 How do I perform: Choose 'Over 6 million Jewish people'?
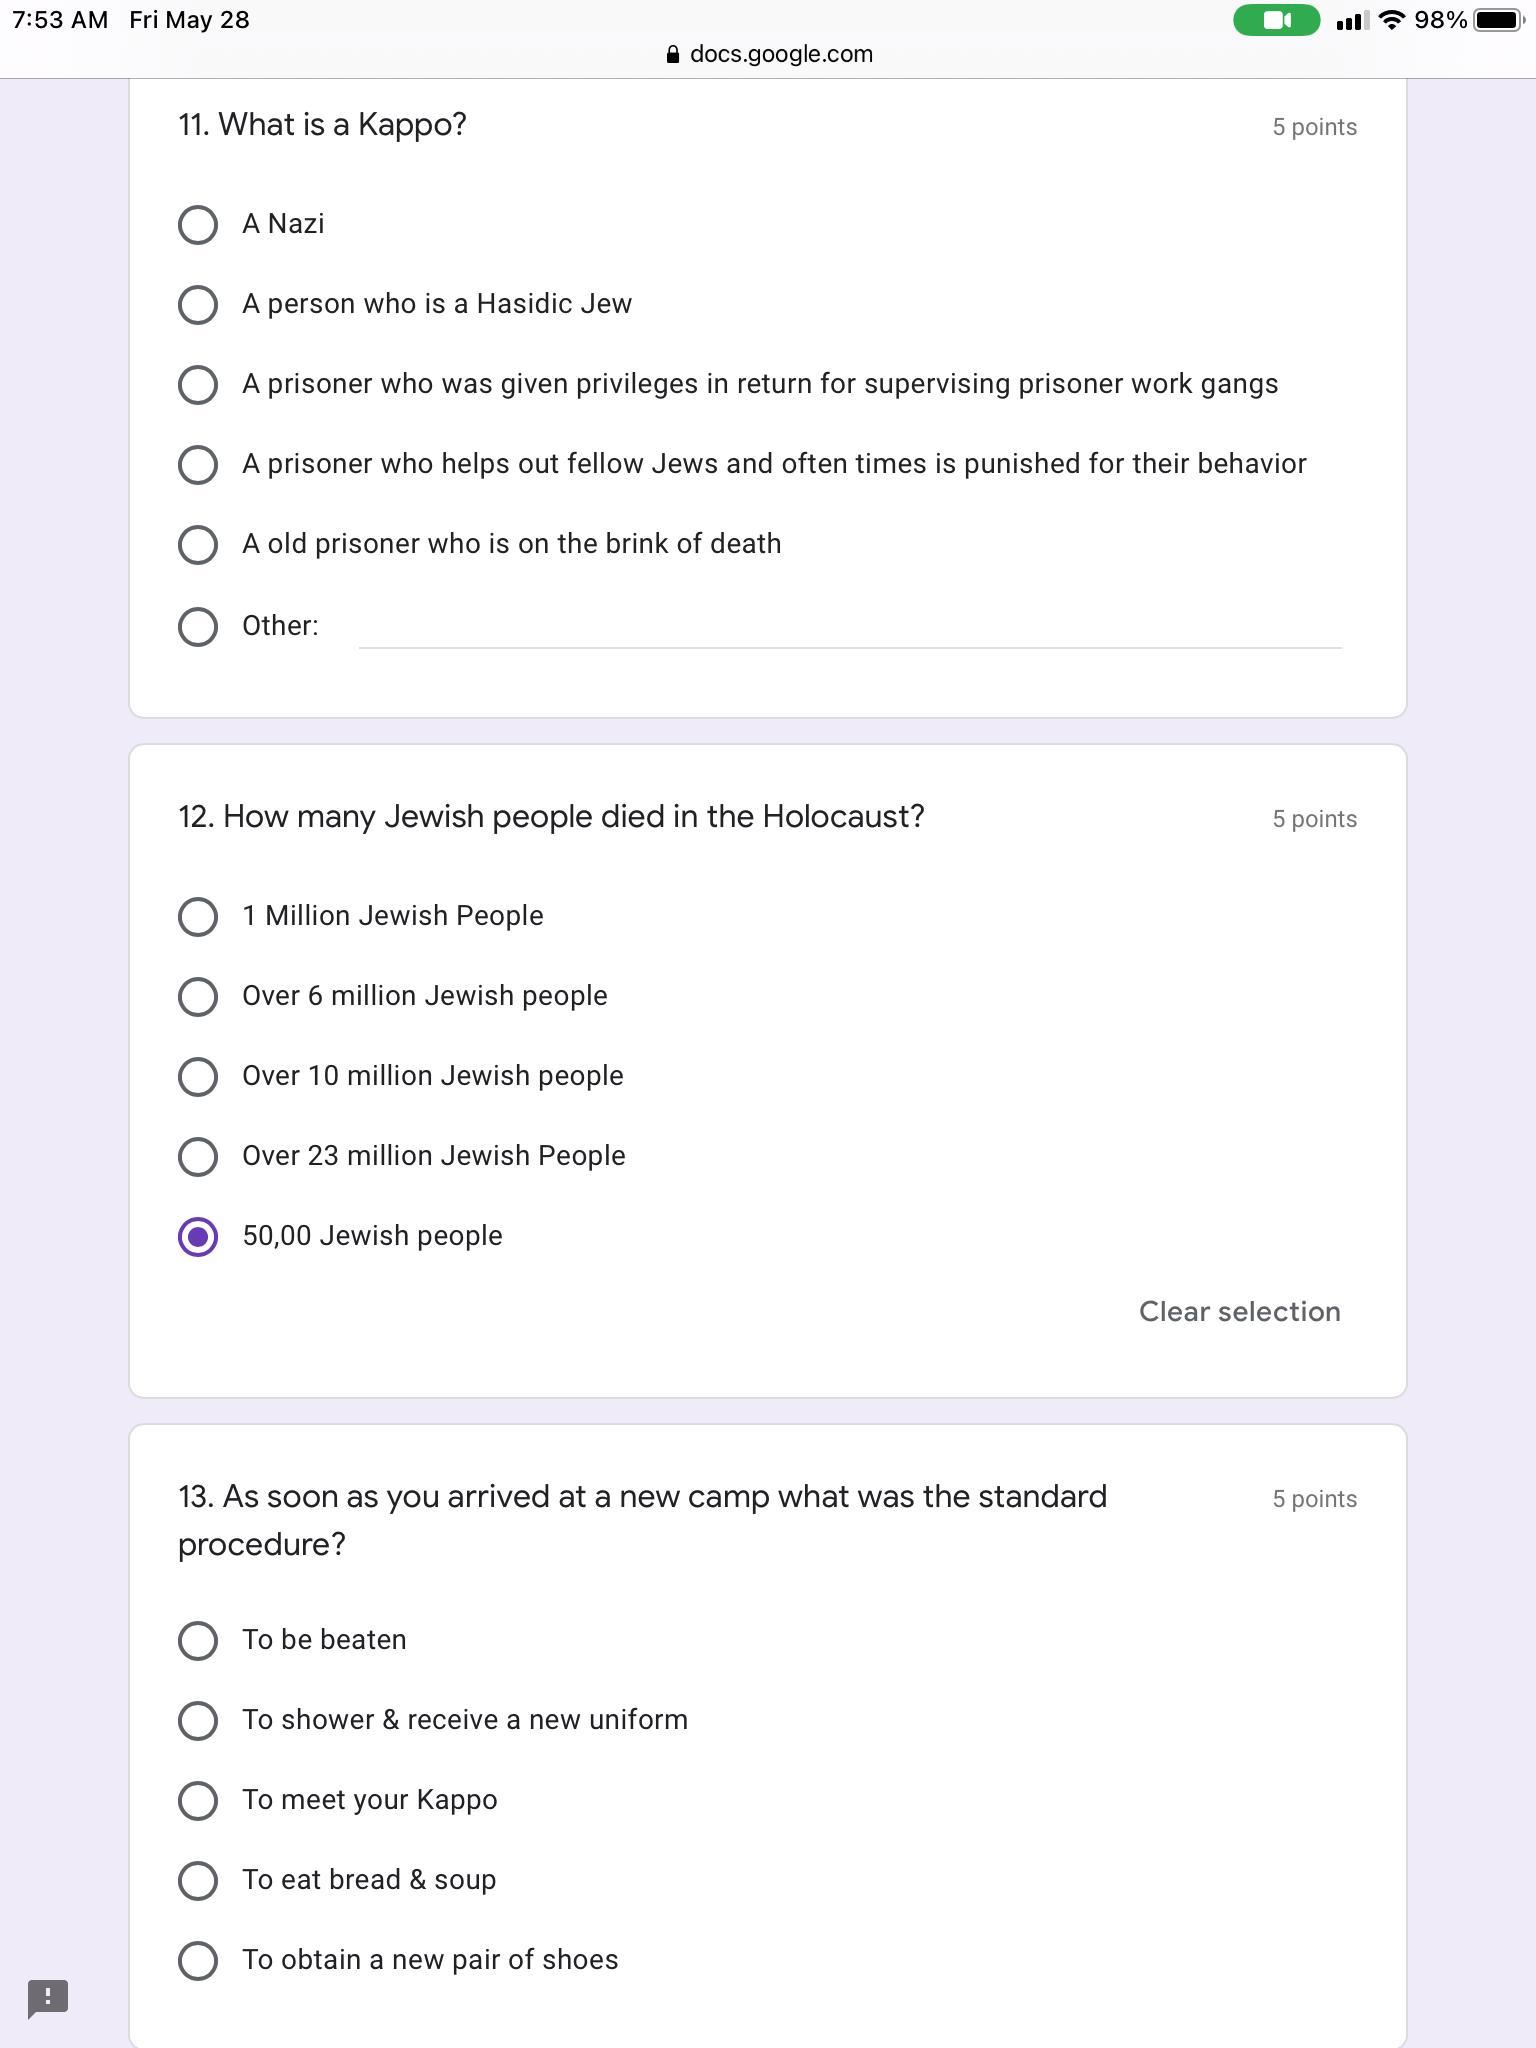coord(198,997)
